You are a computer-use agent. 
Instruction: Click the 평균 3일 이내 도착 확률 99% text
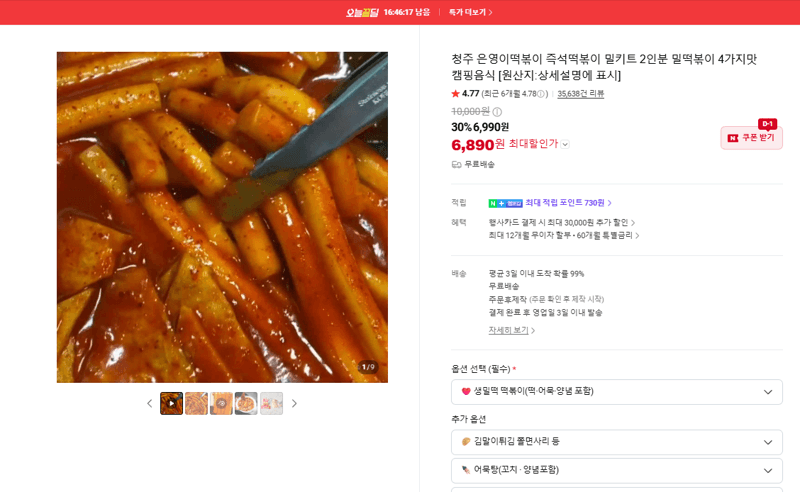[536, 274]
